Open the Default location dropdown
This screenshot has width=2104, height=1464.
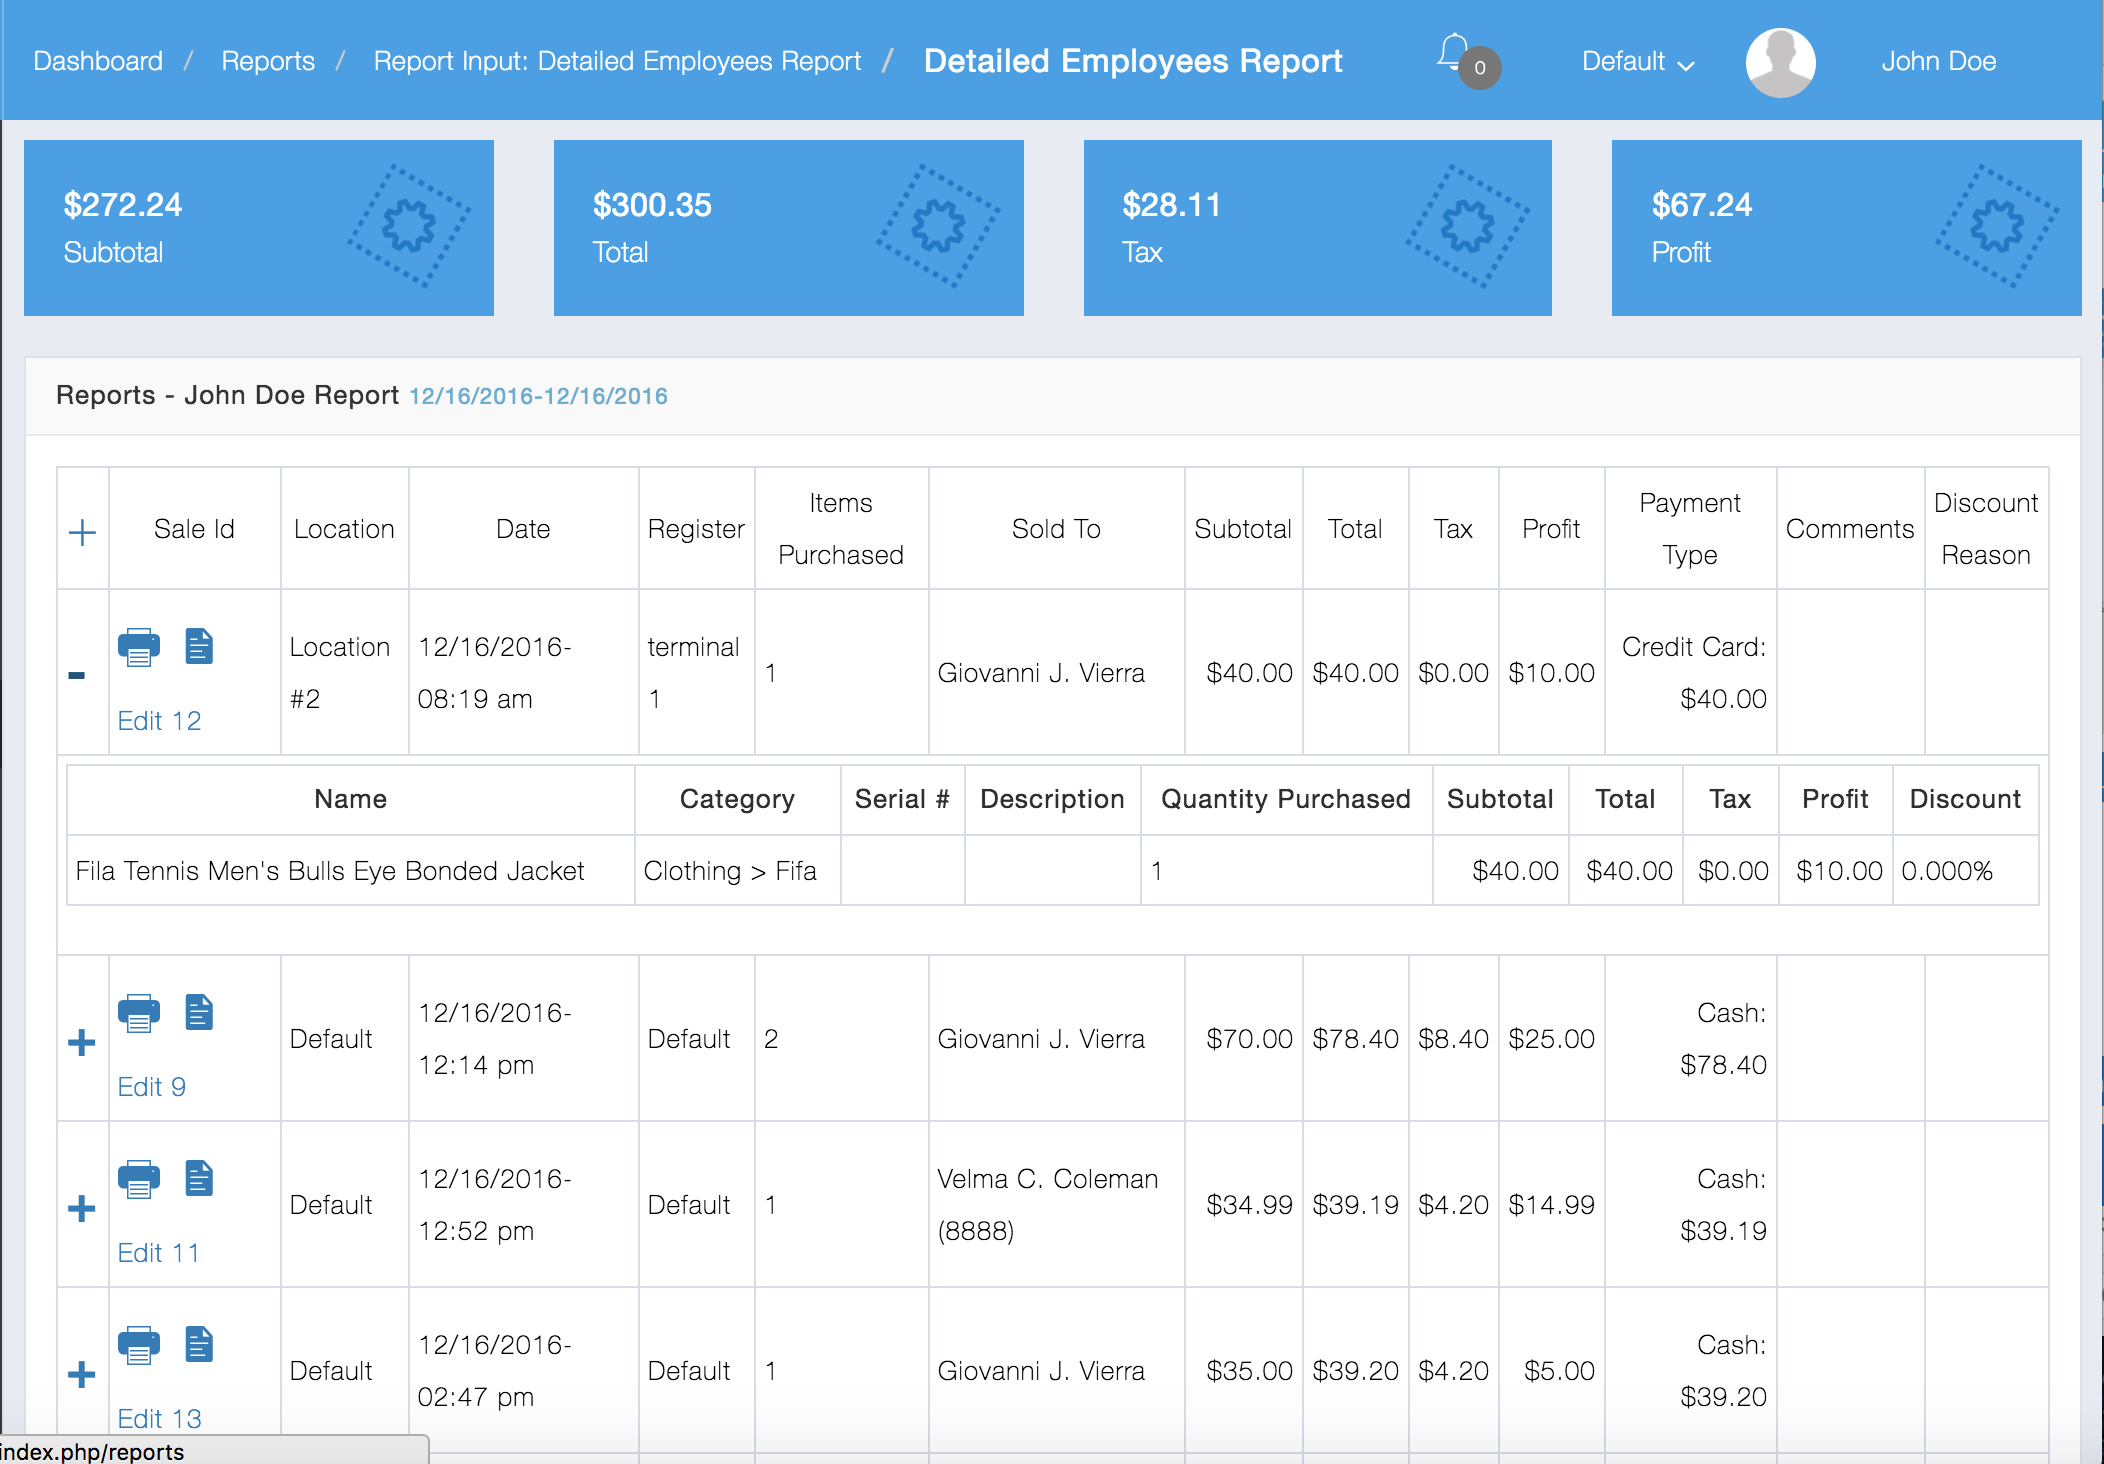tap(1637, 62)
